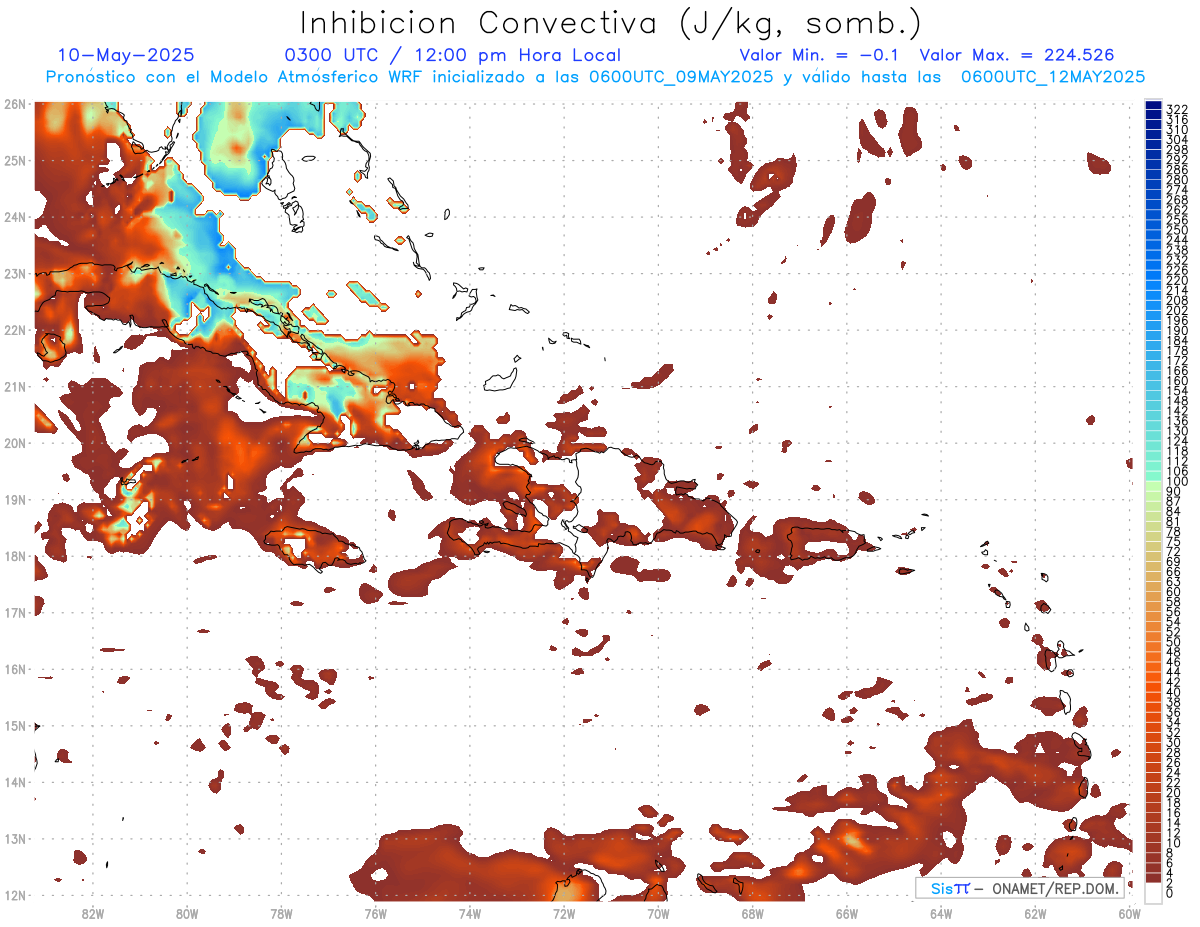1200x927 pixels.
Task: Click the title "Inhibicion Convectiva (J/kg, somb.)"
Action: coord(611,24)
